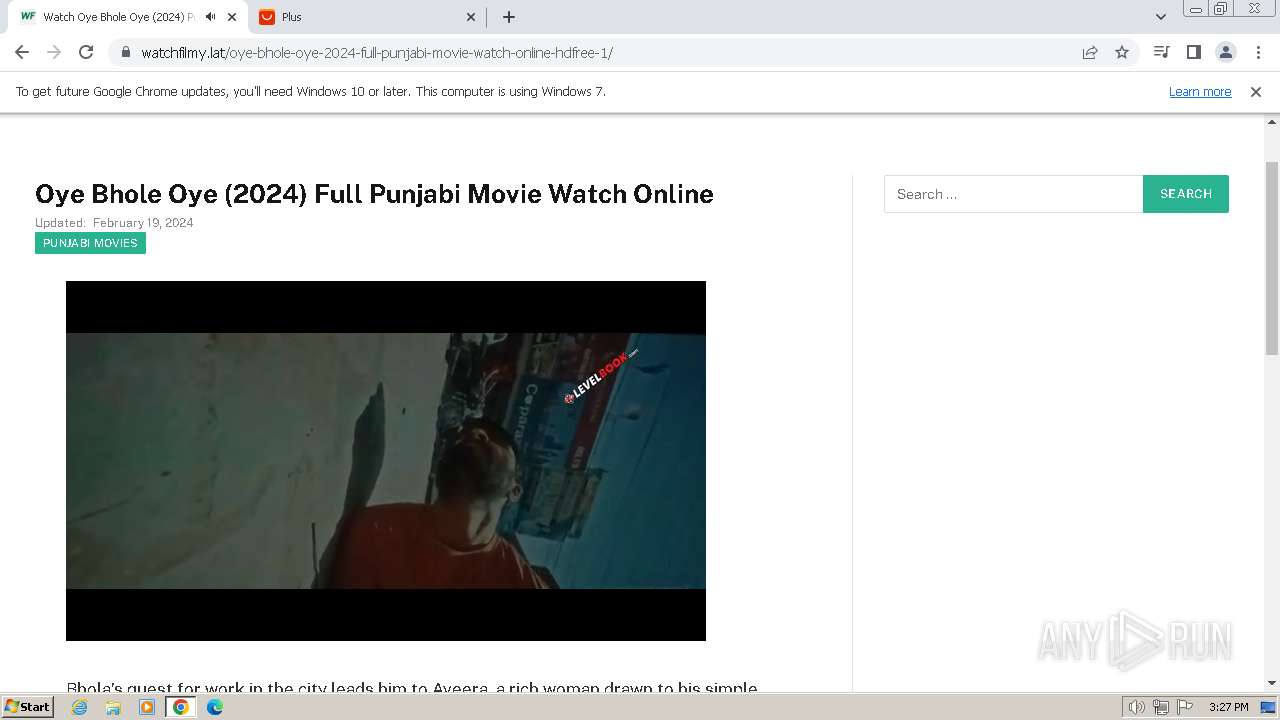Reload the current page
Viewport: 1280px width, 720px height.
coord(86,52)
